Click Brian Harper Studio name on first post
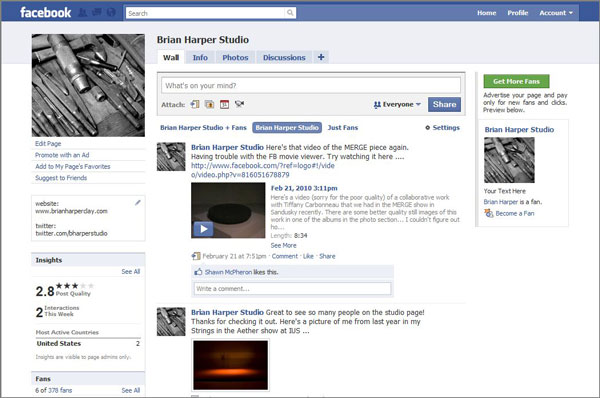The width and height of the screenshot is (600, 398). tap(227, 147)
